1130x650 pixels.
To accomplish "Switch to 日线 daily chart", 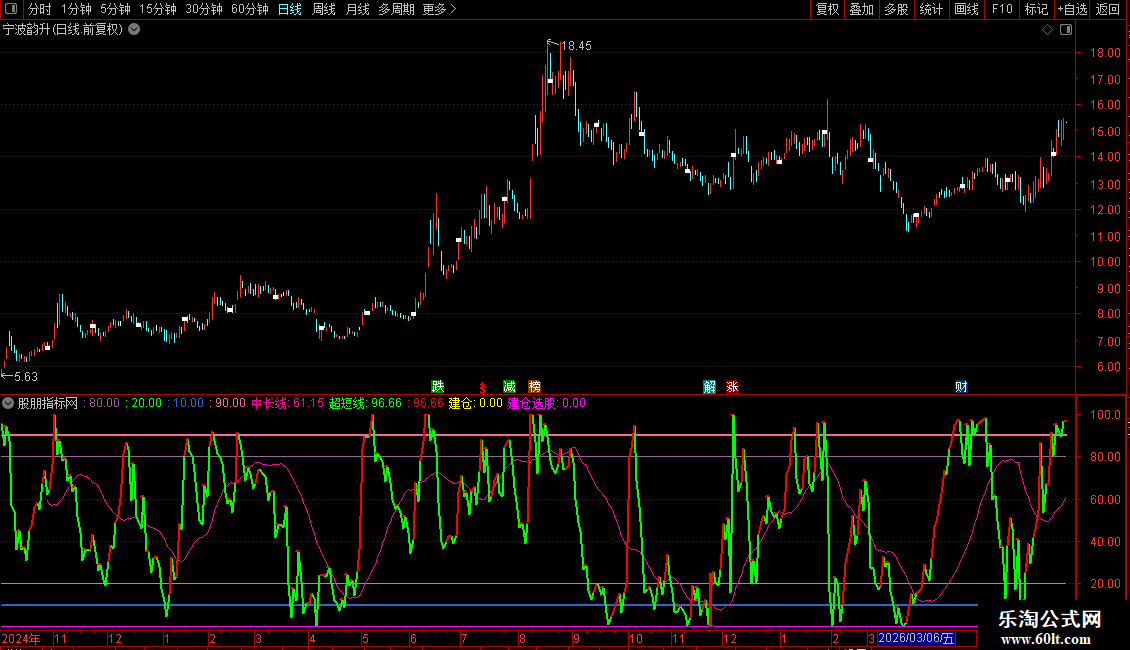I will point(290,9).
